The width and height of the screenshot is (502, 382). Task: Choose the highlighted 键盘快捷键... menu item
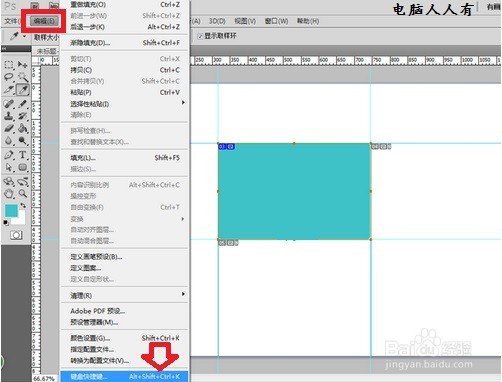pyautogui.click(x=124, y=377)
